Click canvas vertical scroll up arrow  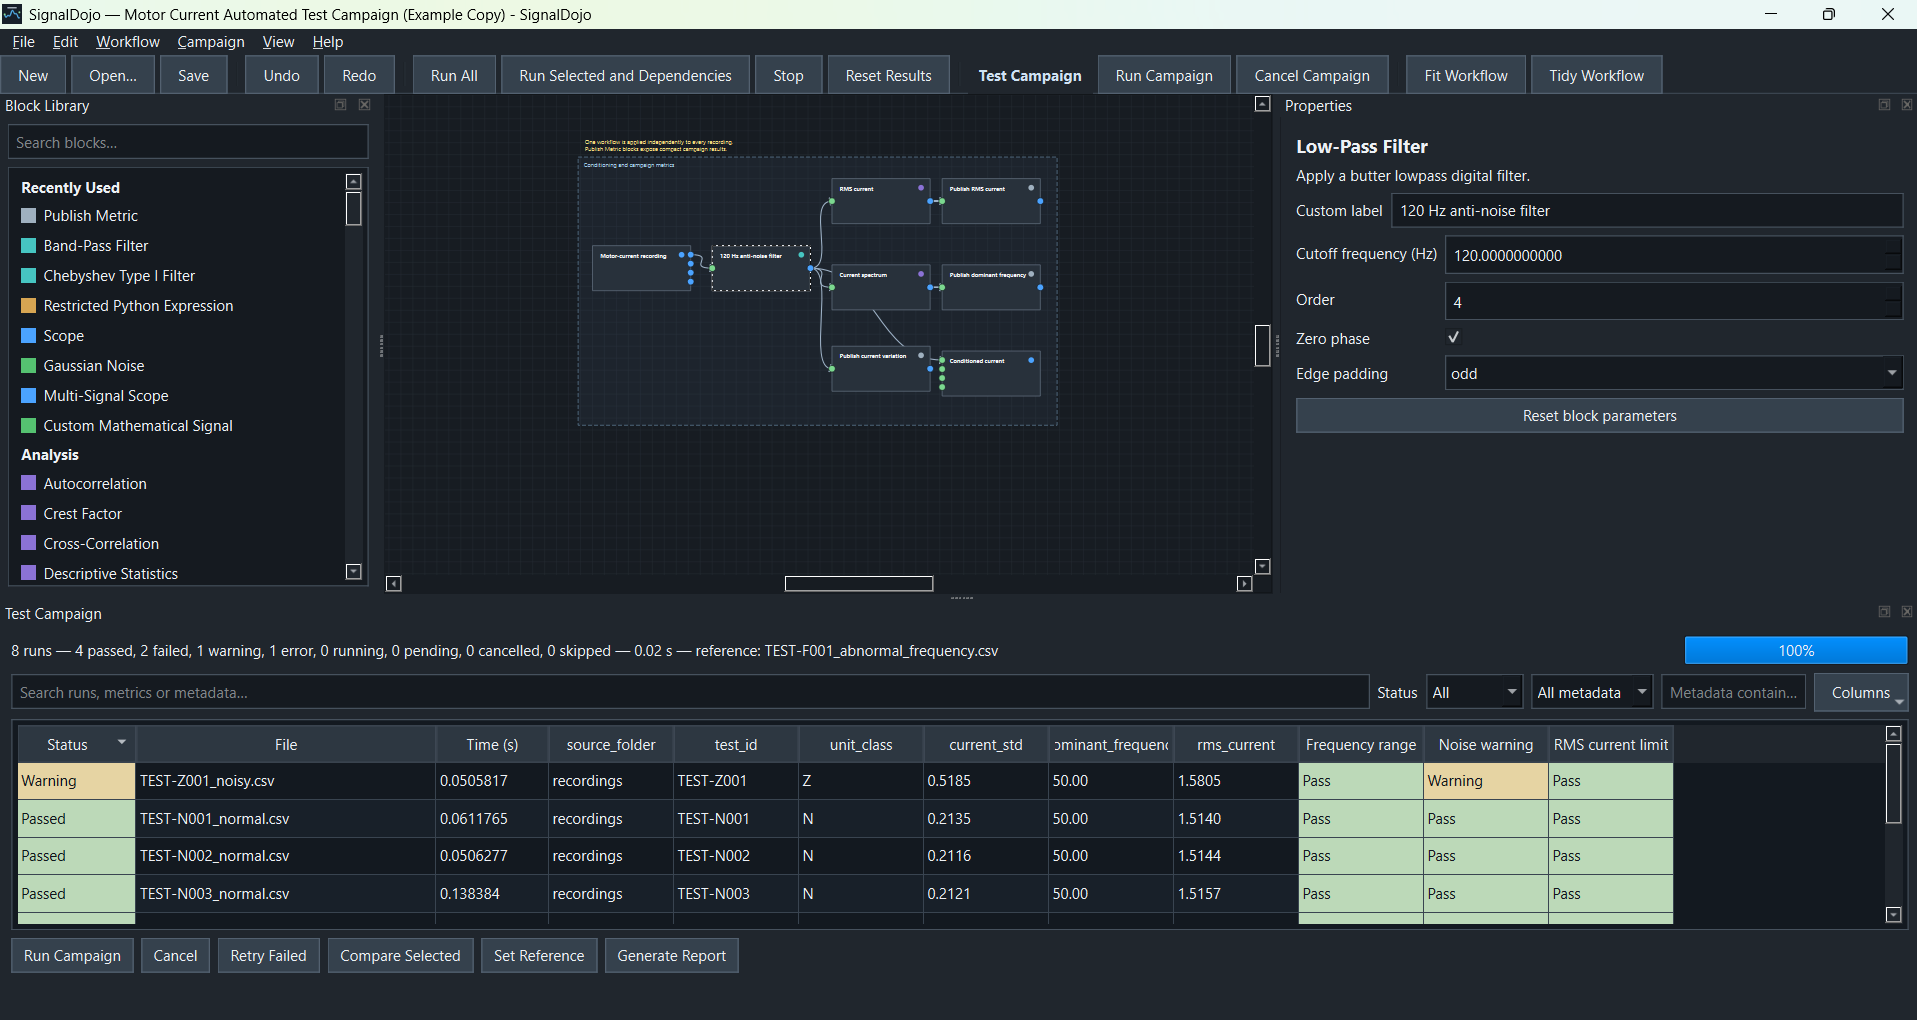(x=1263, y=104)
